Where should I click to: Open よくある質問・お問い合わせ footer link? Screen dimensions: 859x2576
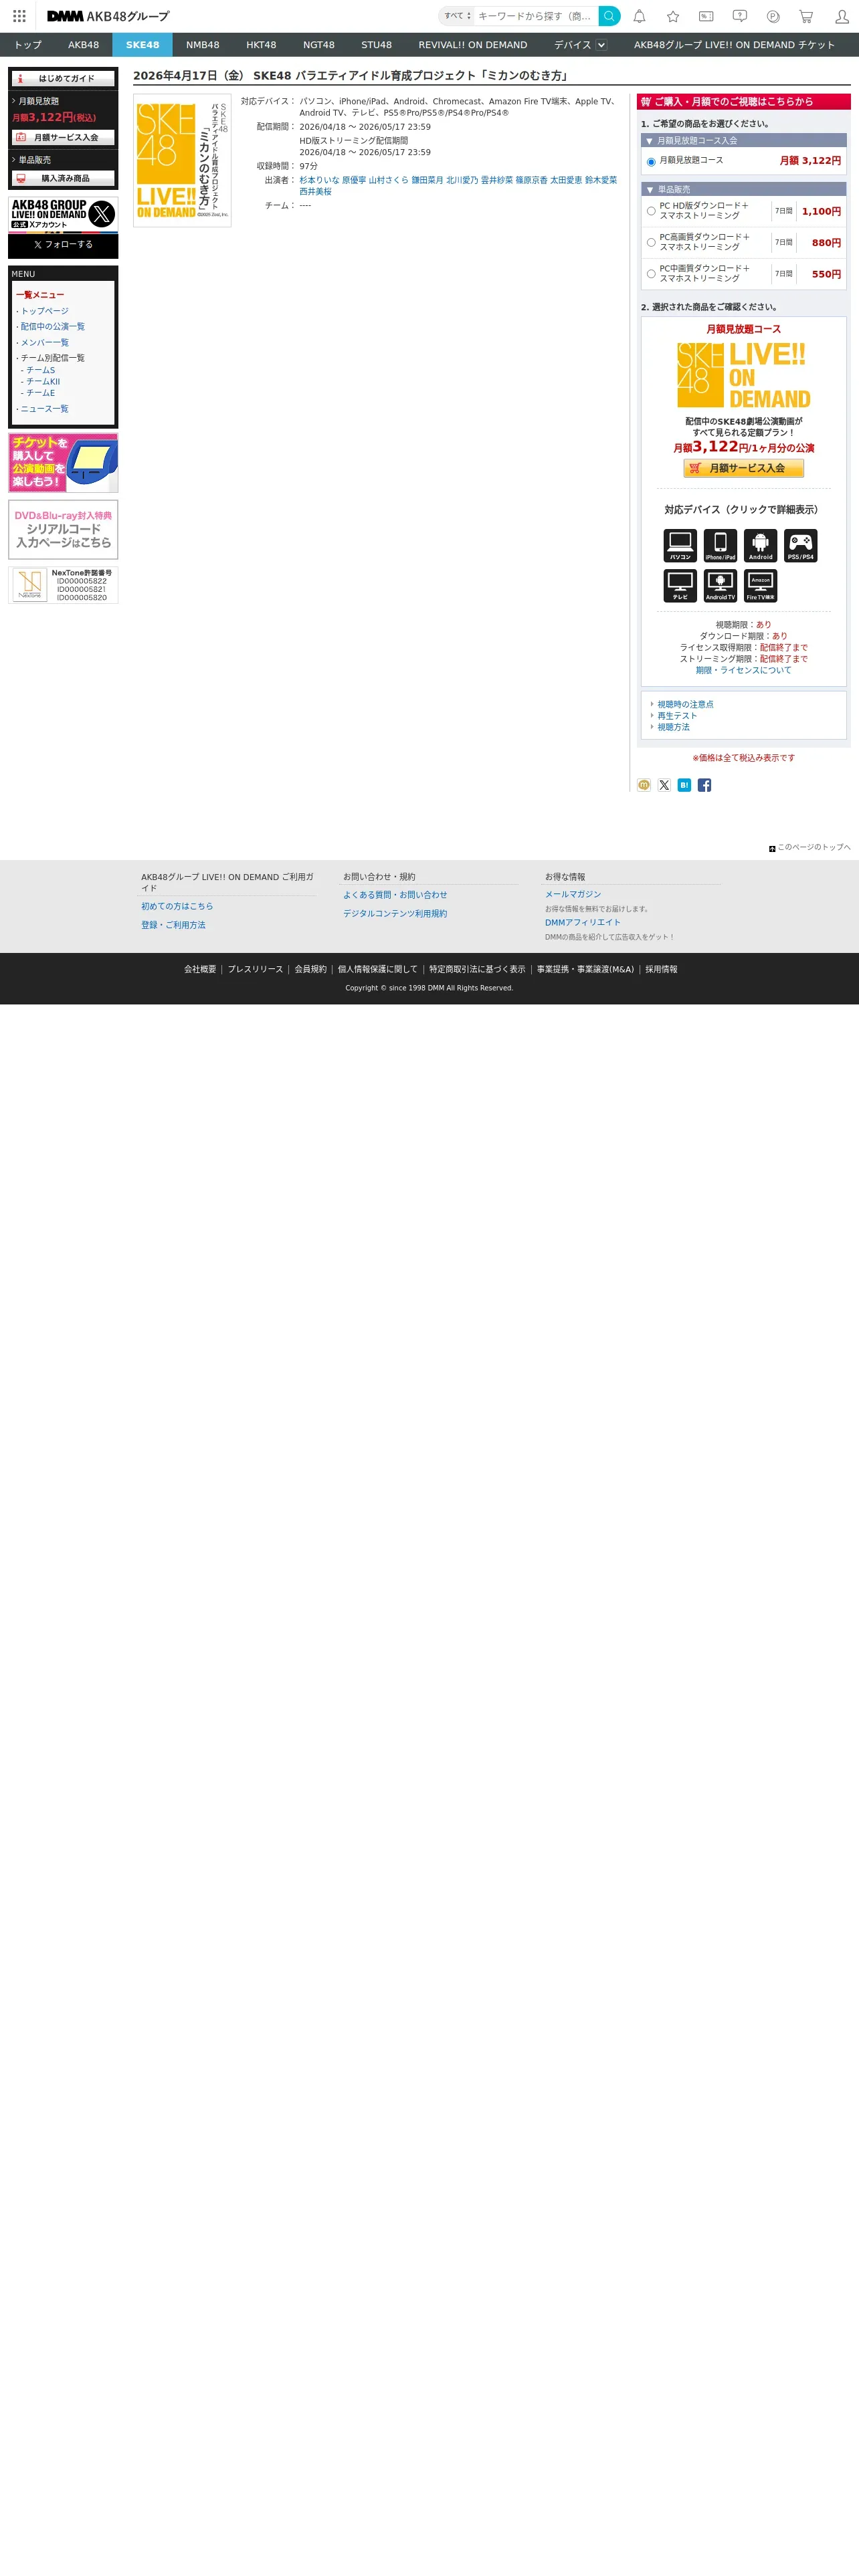click(395, 895)
